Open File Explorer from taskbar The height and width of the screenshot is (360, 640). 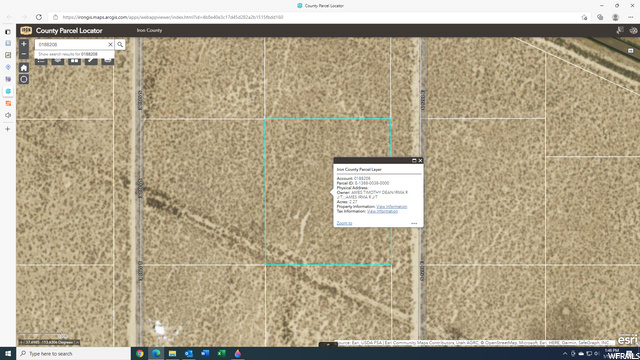(x=173, y=353)
